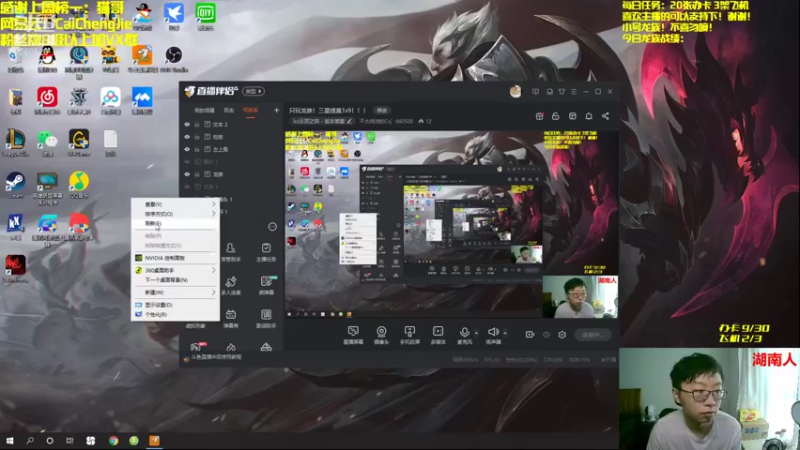Image resolution: width=800 pixels, height=450 pixels.
Task: Open the 房管助手 tool
Action: pyautogui.click(x=231, y=252)
